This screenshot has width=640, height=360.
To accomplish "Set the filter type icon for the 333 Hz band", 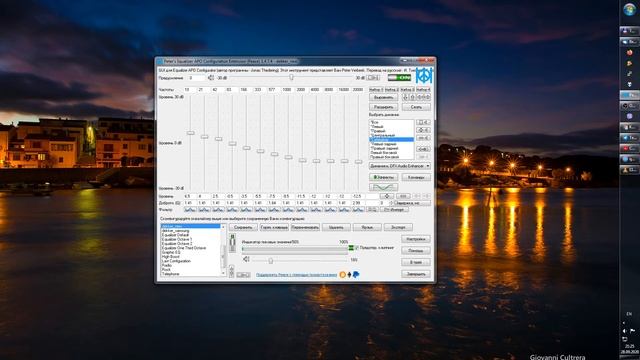I will (x=260, y=209).
